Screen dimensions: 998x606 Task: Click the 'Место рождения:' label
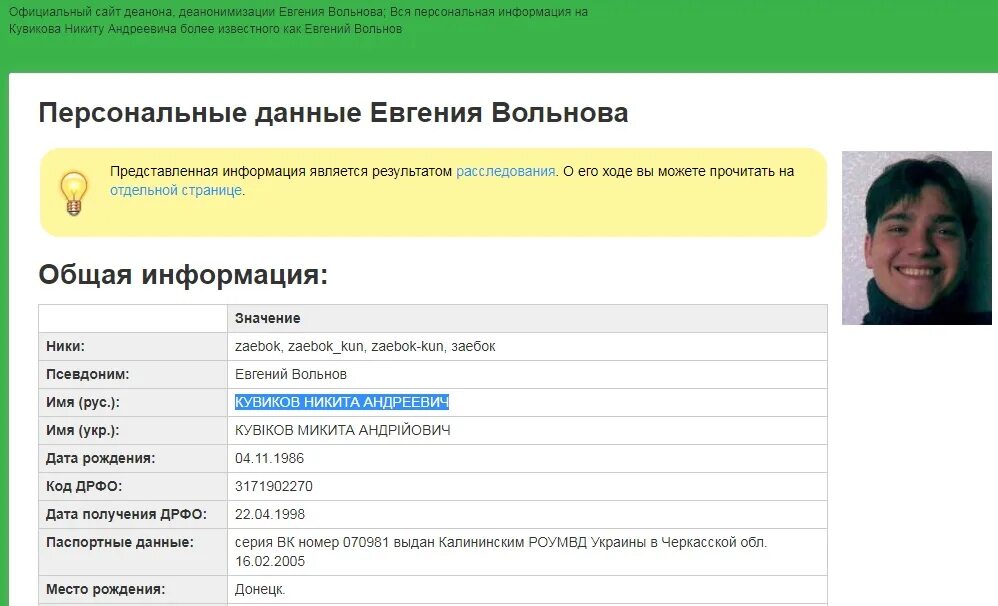click(106, 589)
